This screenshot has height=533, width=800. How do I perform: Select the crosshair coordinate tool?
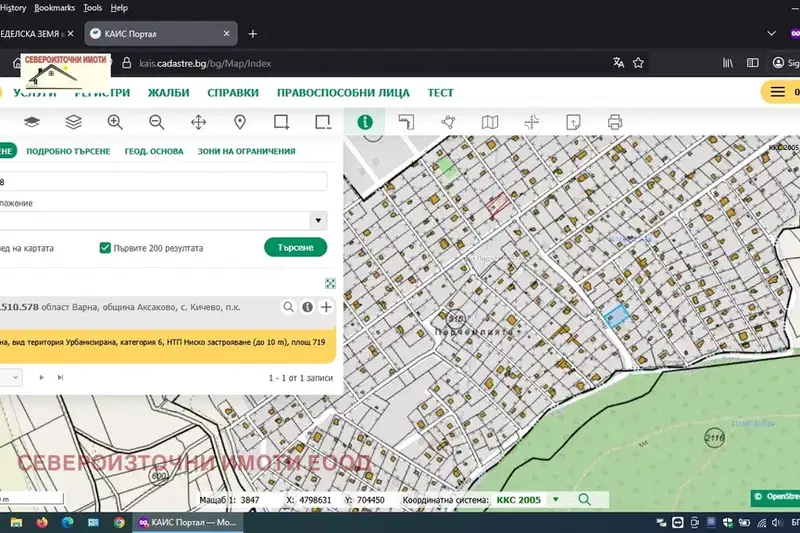pyautogui.click(x=532, y=122)
